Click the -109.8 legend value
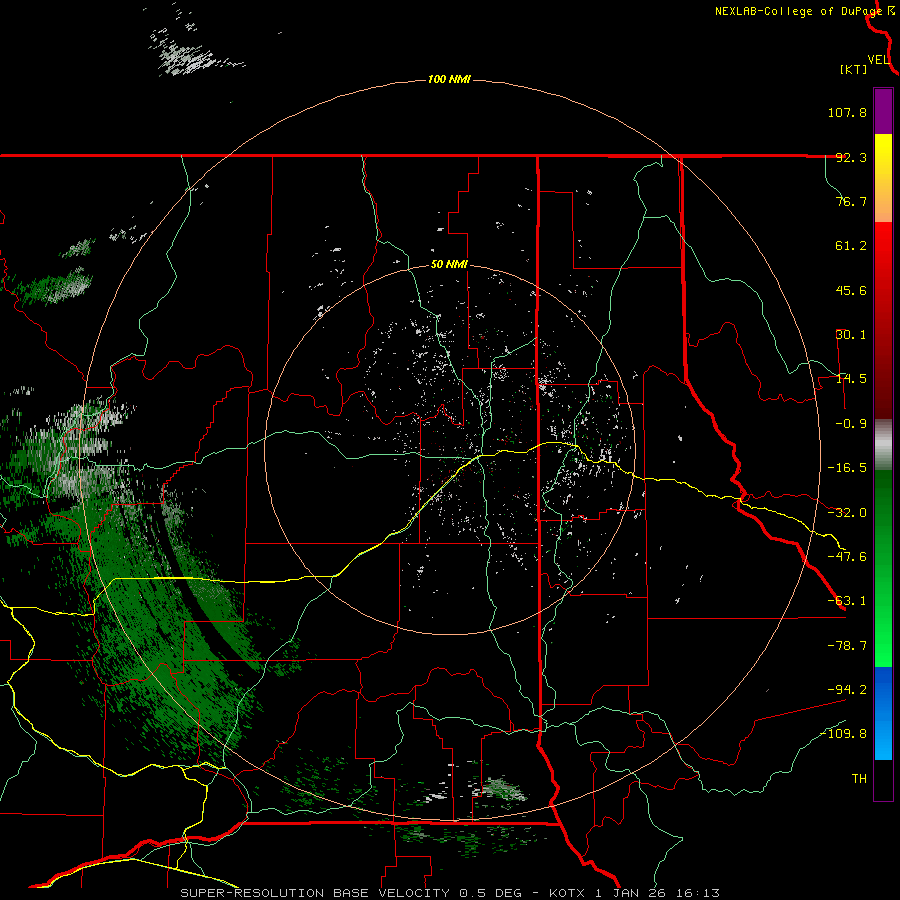Screen dimensions: 900x900 point(844,734)
